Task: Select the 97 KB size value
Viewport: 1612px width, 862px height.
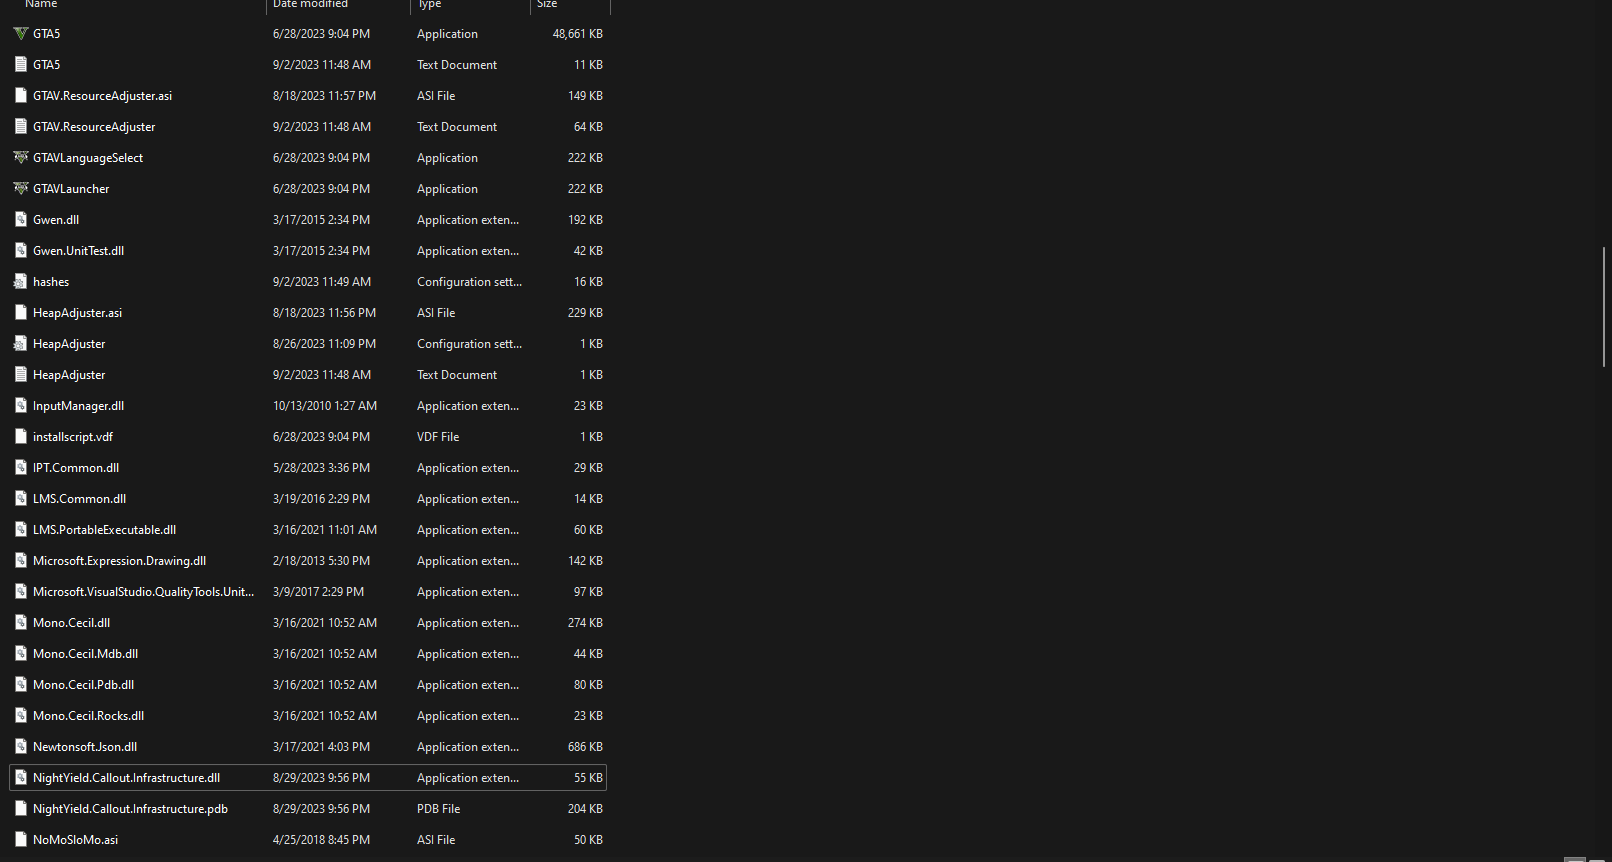Action: tap(588, 592)
